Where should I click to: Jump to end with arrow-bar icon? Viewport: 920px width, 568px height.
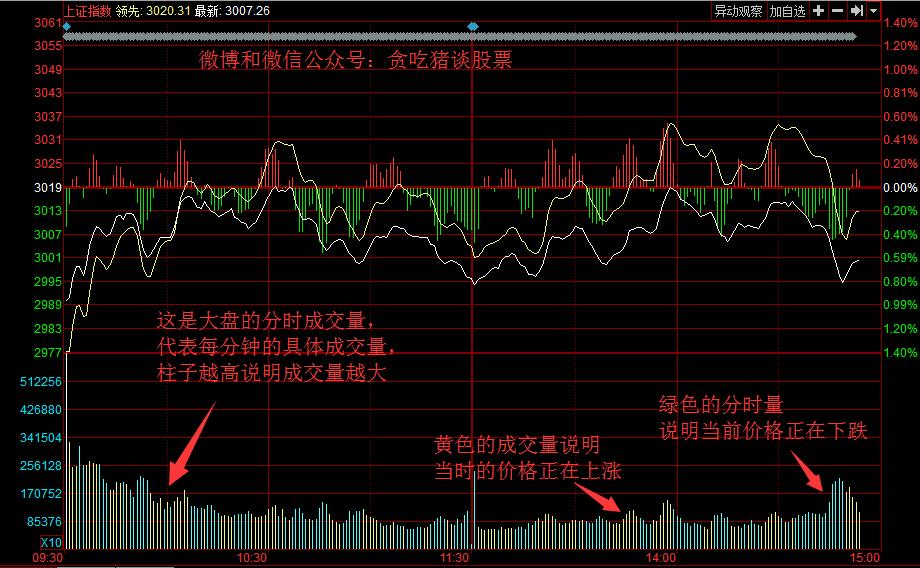857,11
